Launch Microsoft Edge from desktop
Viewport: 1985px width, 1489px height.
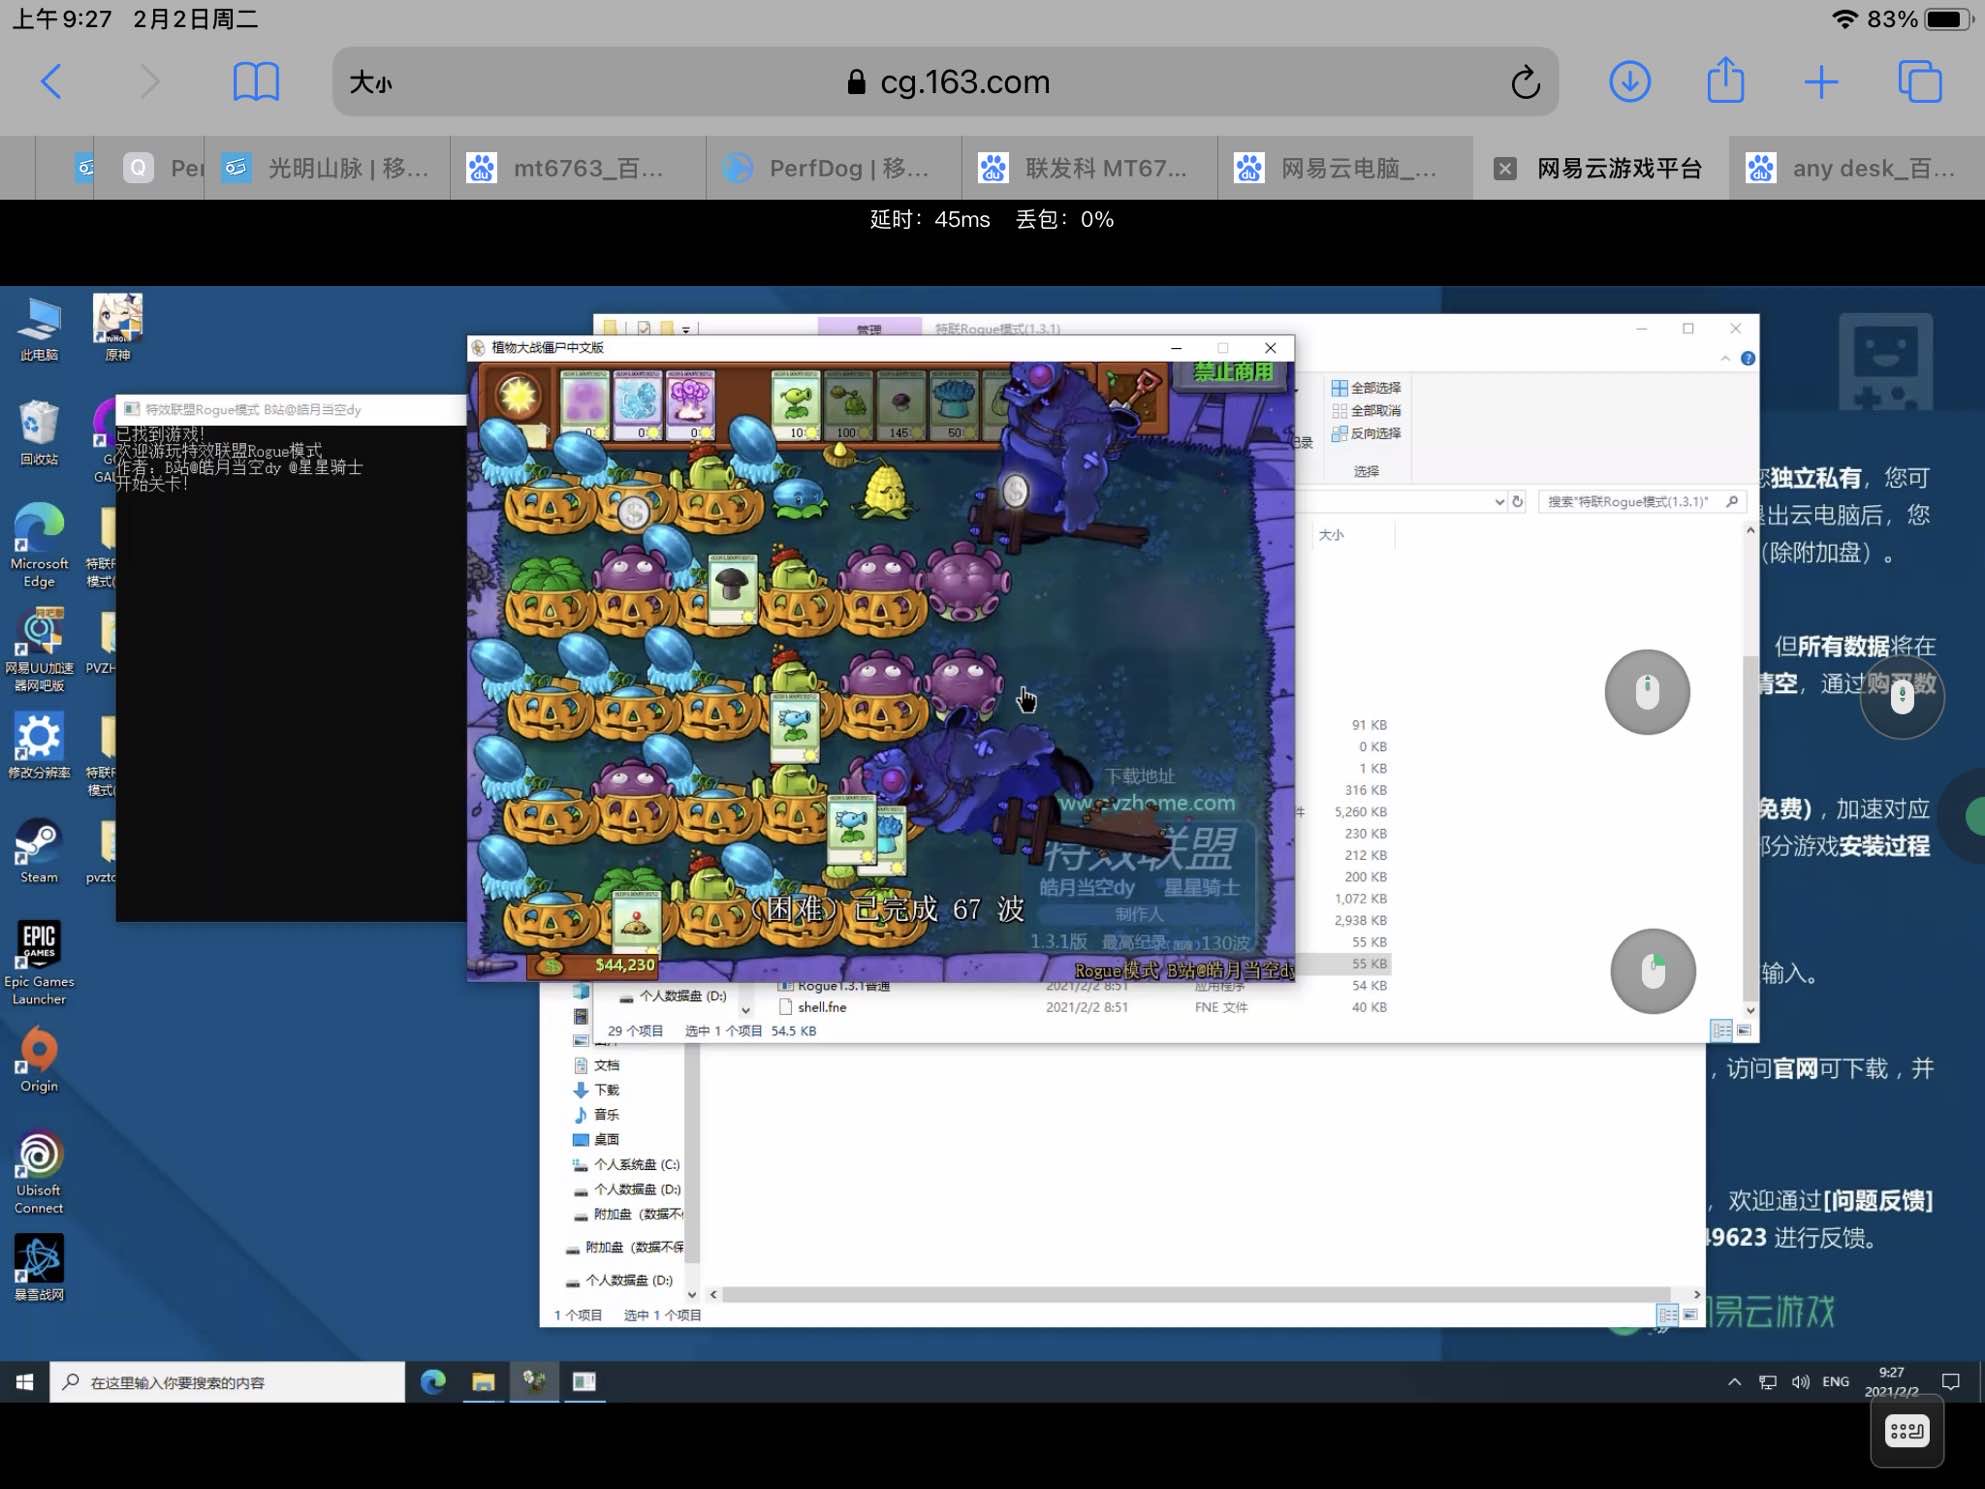tap(39, 545)
